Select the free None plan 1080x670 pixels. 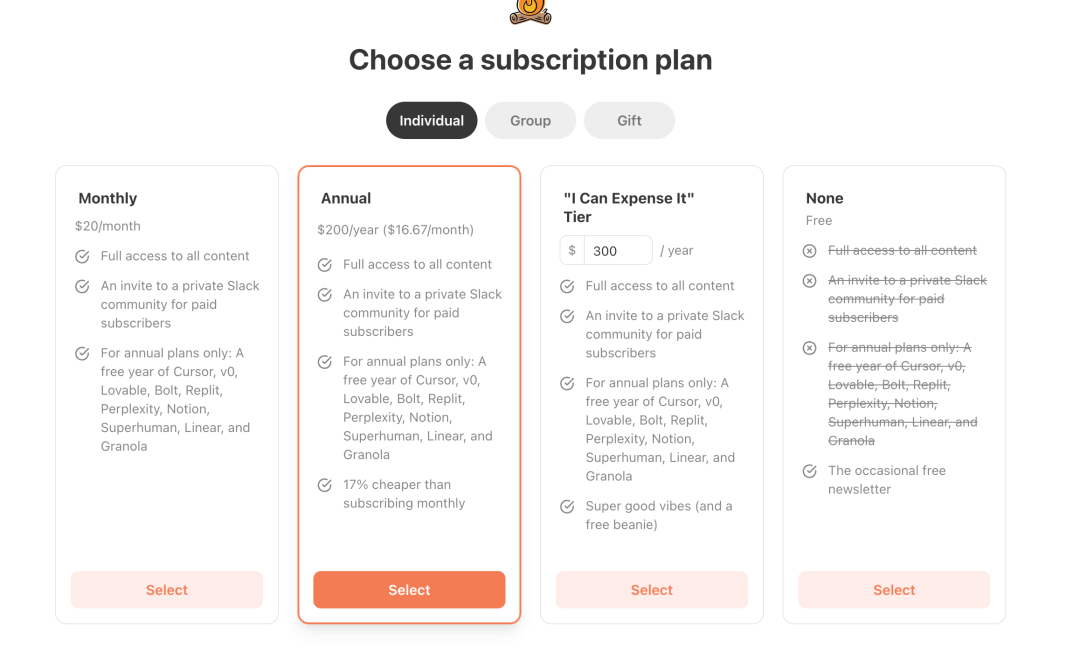click(x=894, y=590)
